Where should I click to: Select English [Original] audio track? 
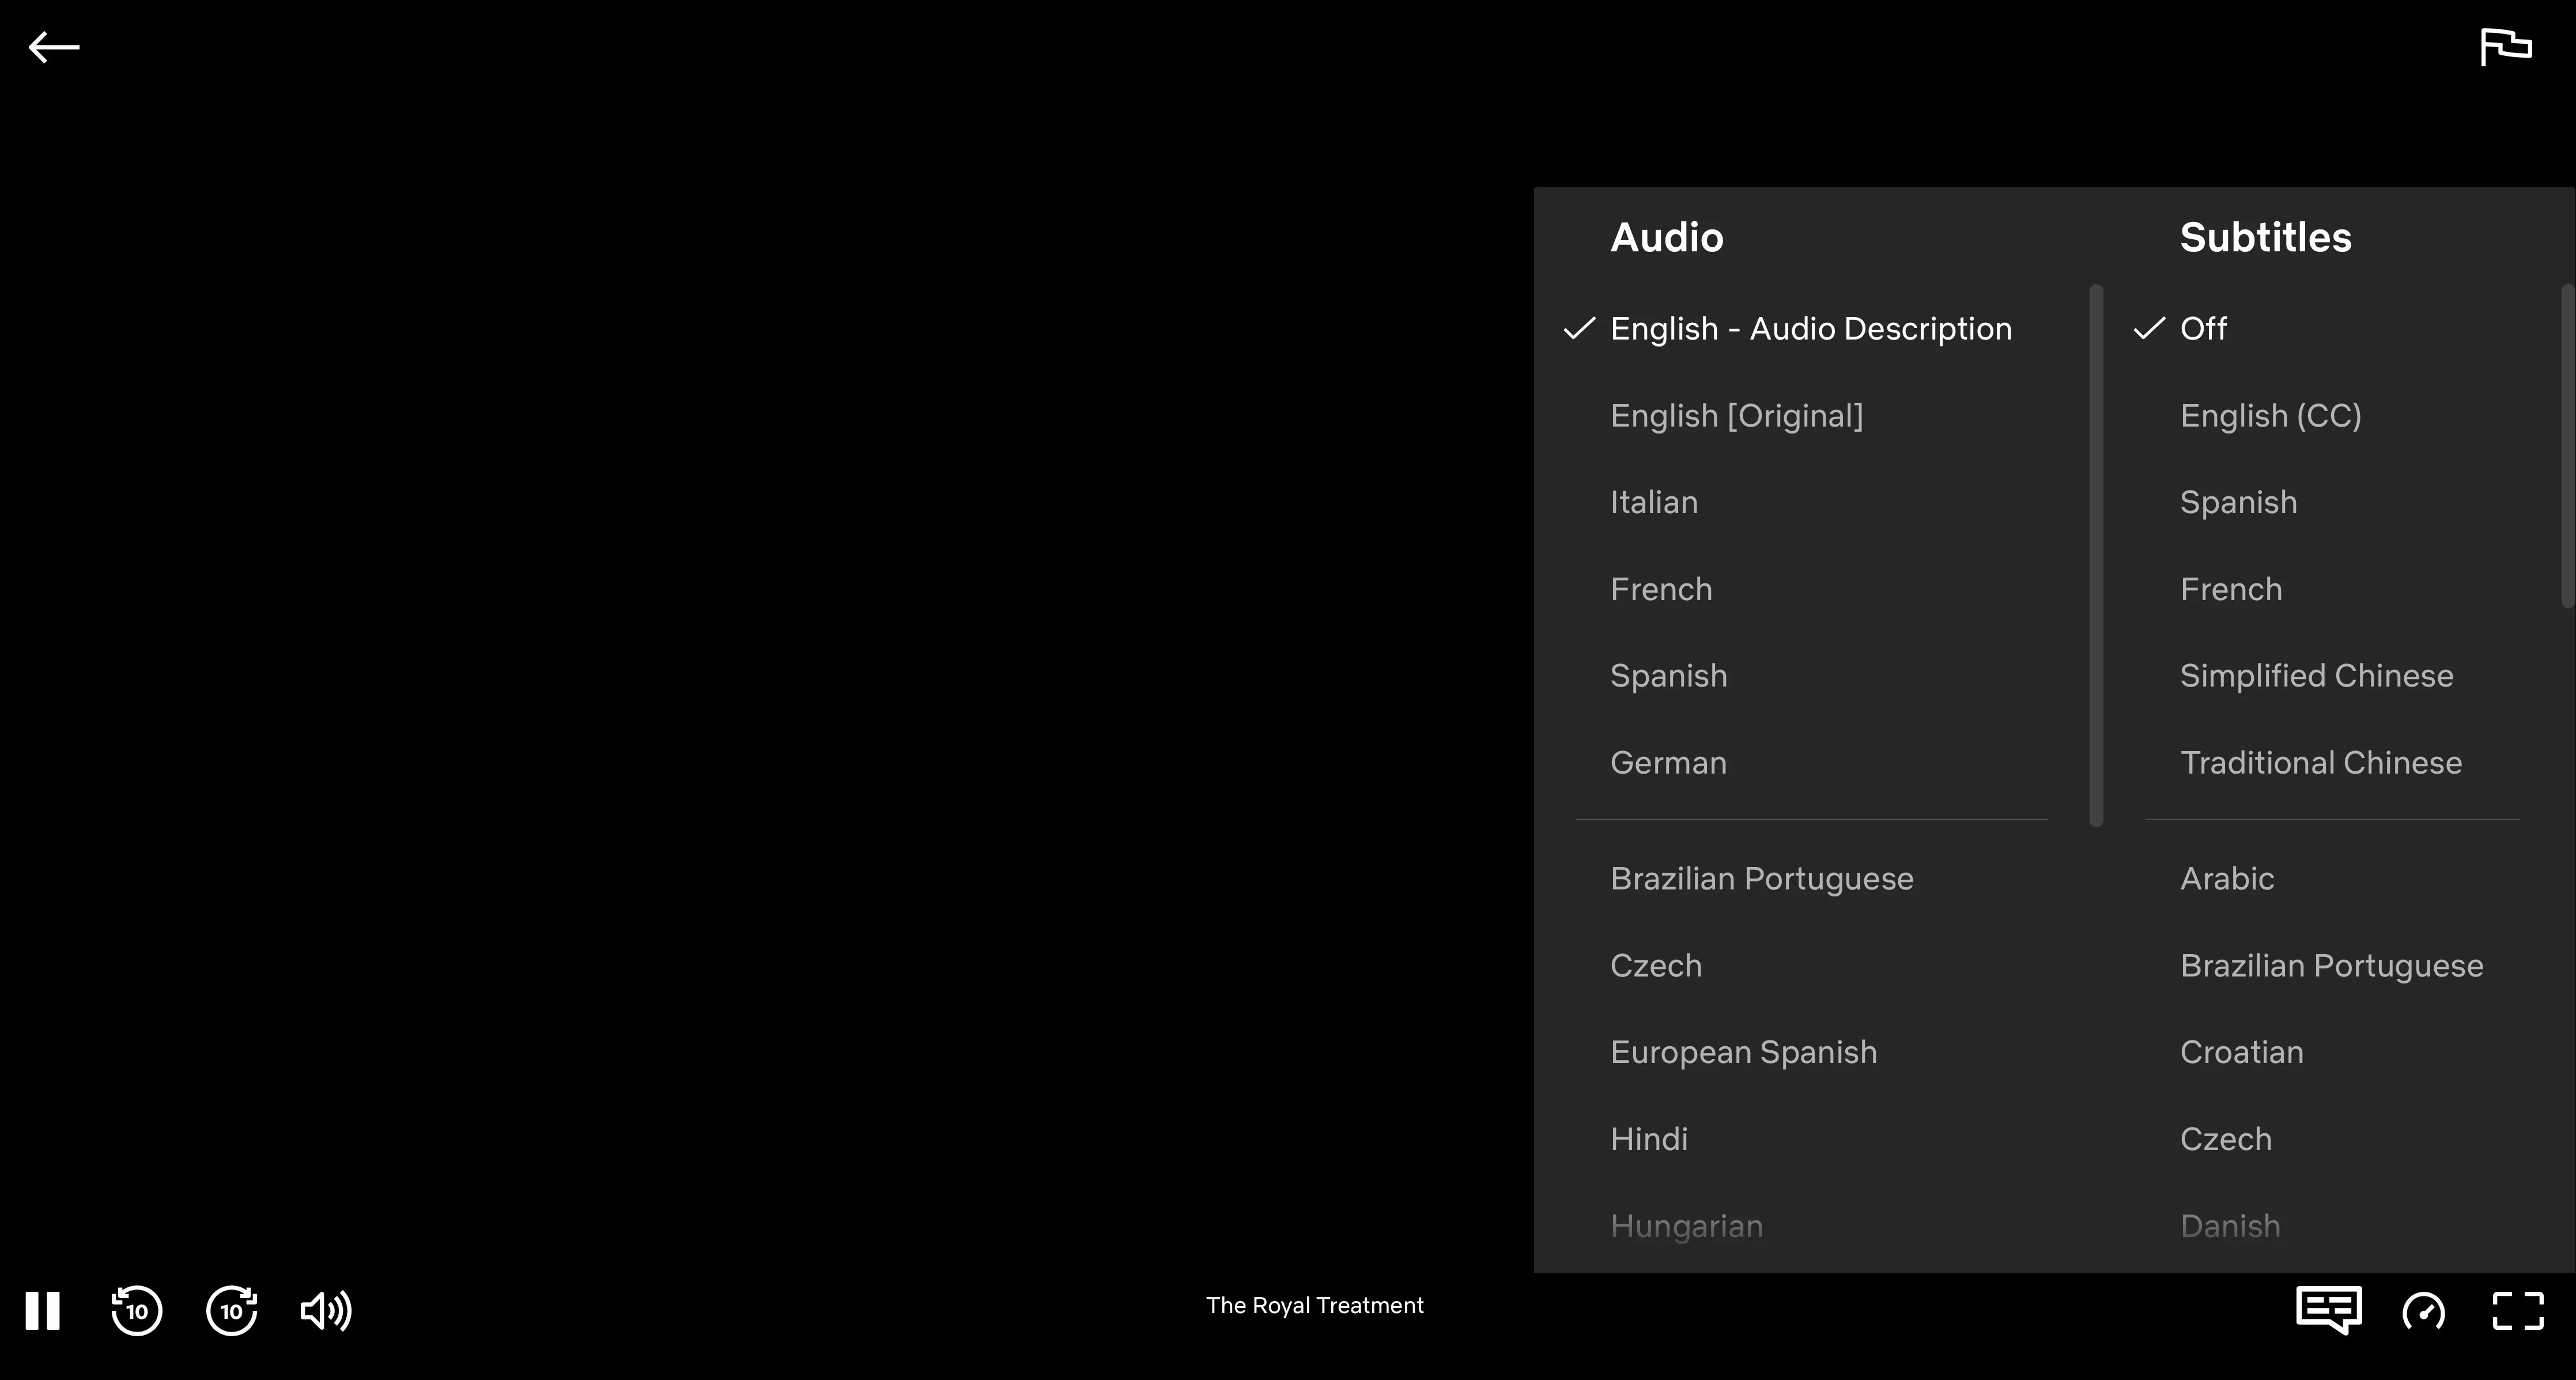(1737, 415)
